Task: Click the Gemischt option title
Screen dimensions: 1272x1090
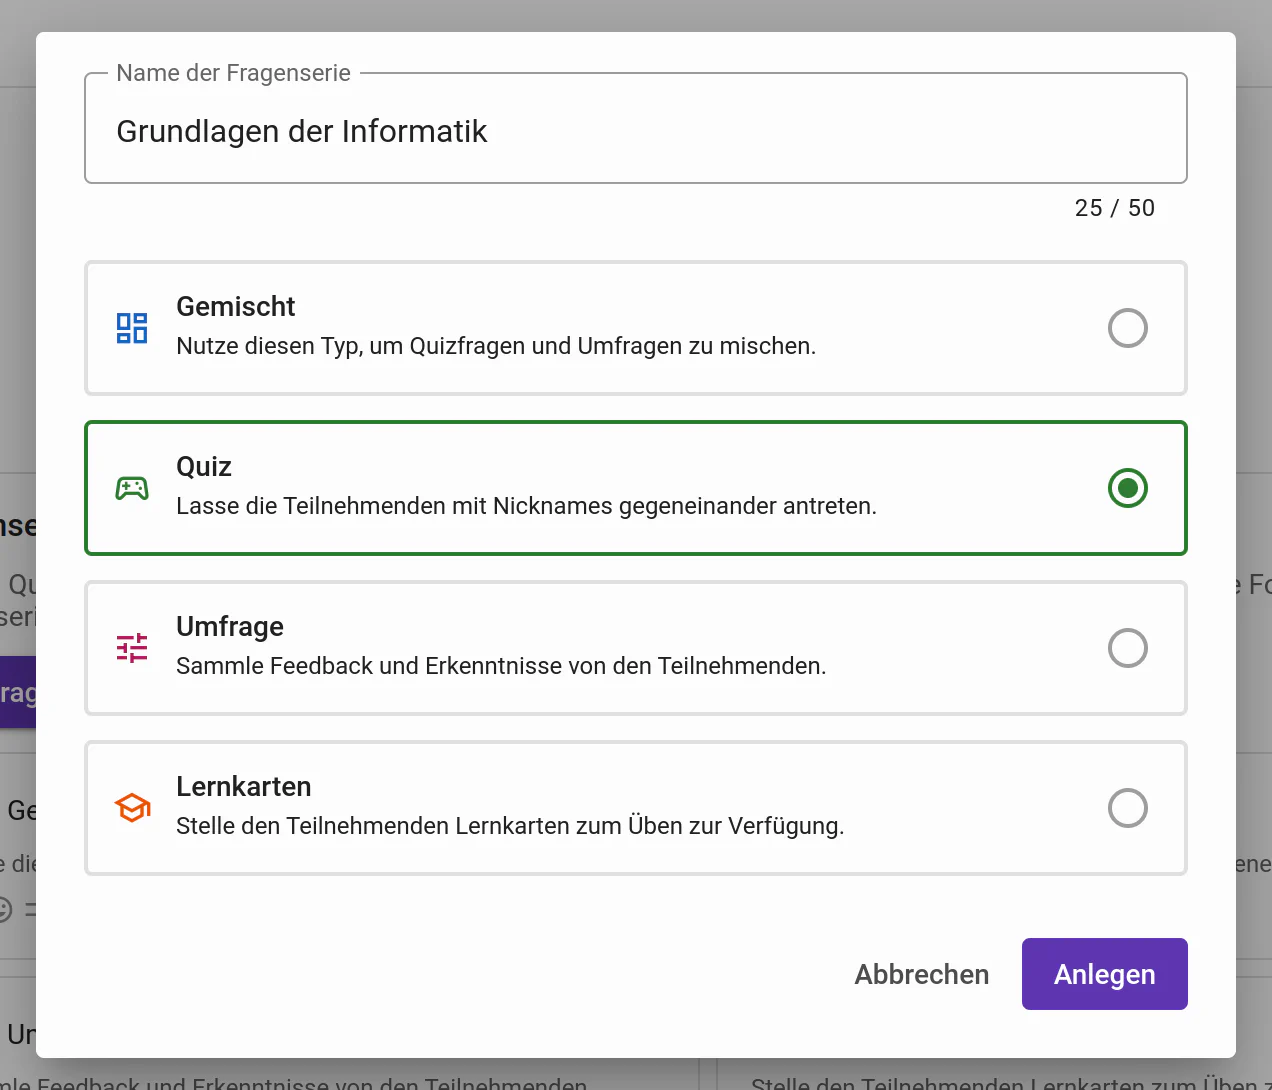Action: pos(236,307)
